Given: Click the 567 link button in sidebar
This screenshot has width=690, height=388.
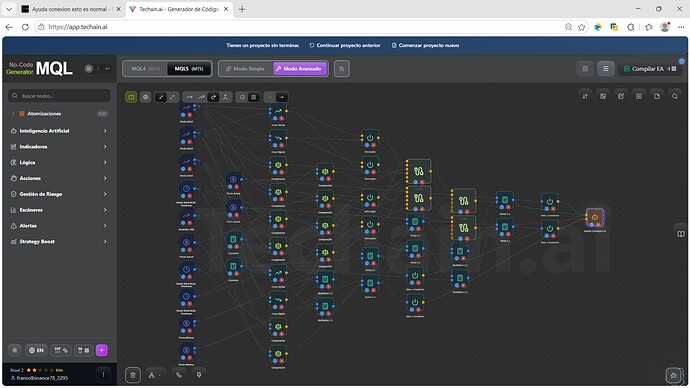Looking at the screenshot, I should pyautogui.click(x=61, y=350).
